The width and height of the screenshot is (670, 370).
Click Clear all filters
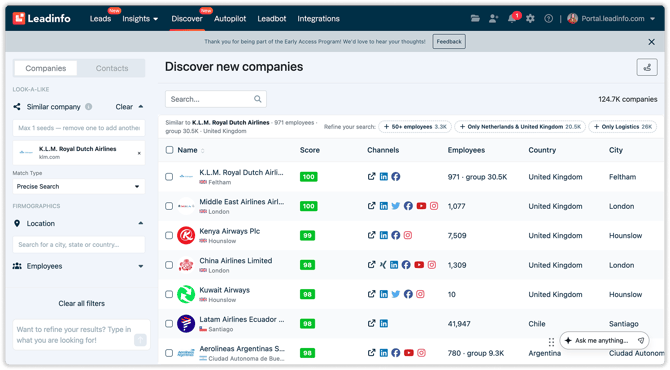pos(82,303)
